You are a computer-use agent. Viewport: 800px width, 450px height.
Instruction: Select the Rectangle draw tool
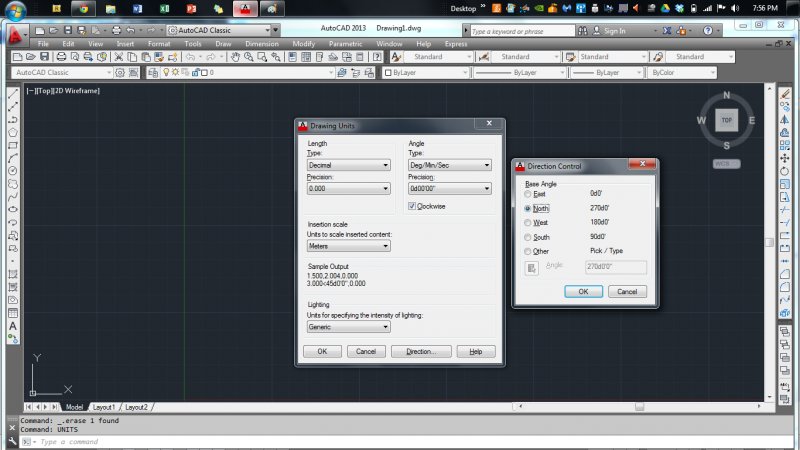pos(13,145)
